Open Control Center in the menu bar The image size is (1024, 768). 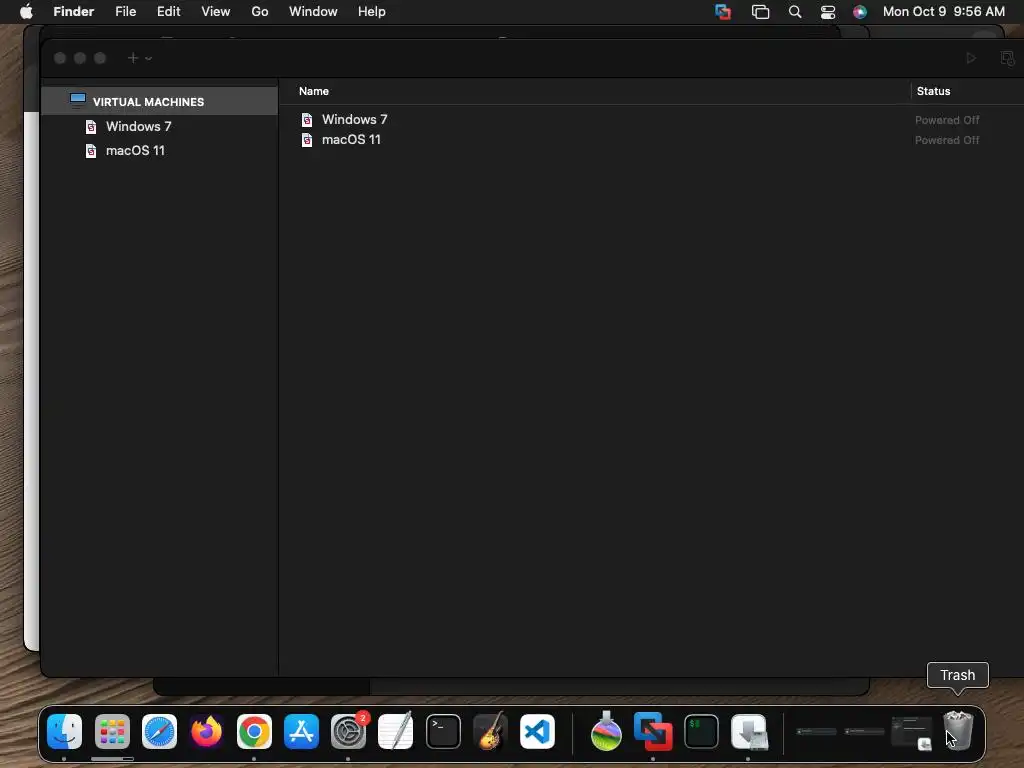pyautogui.click(x=828, y=12)
